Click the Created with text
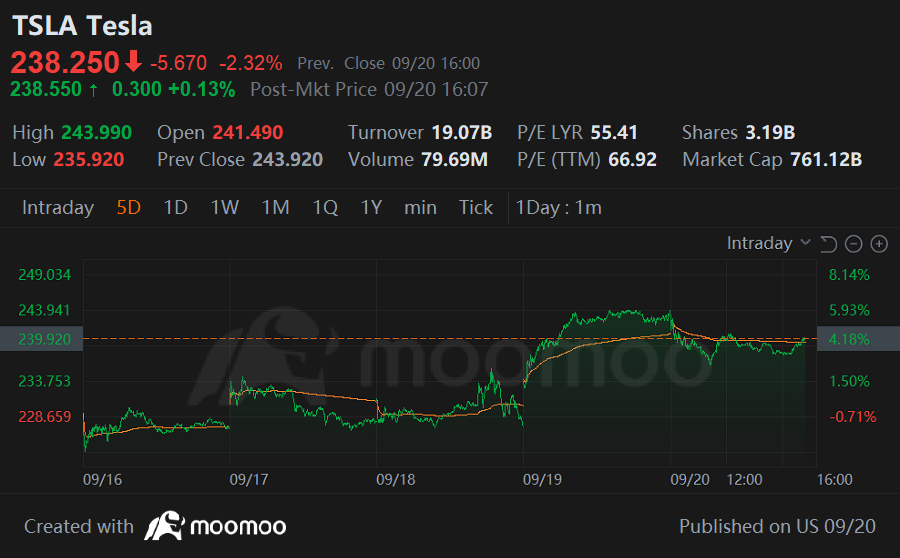 (x=79, y=526)
